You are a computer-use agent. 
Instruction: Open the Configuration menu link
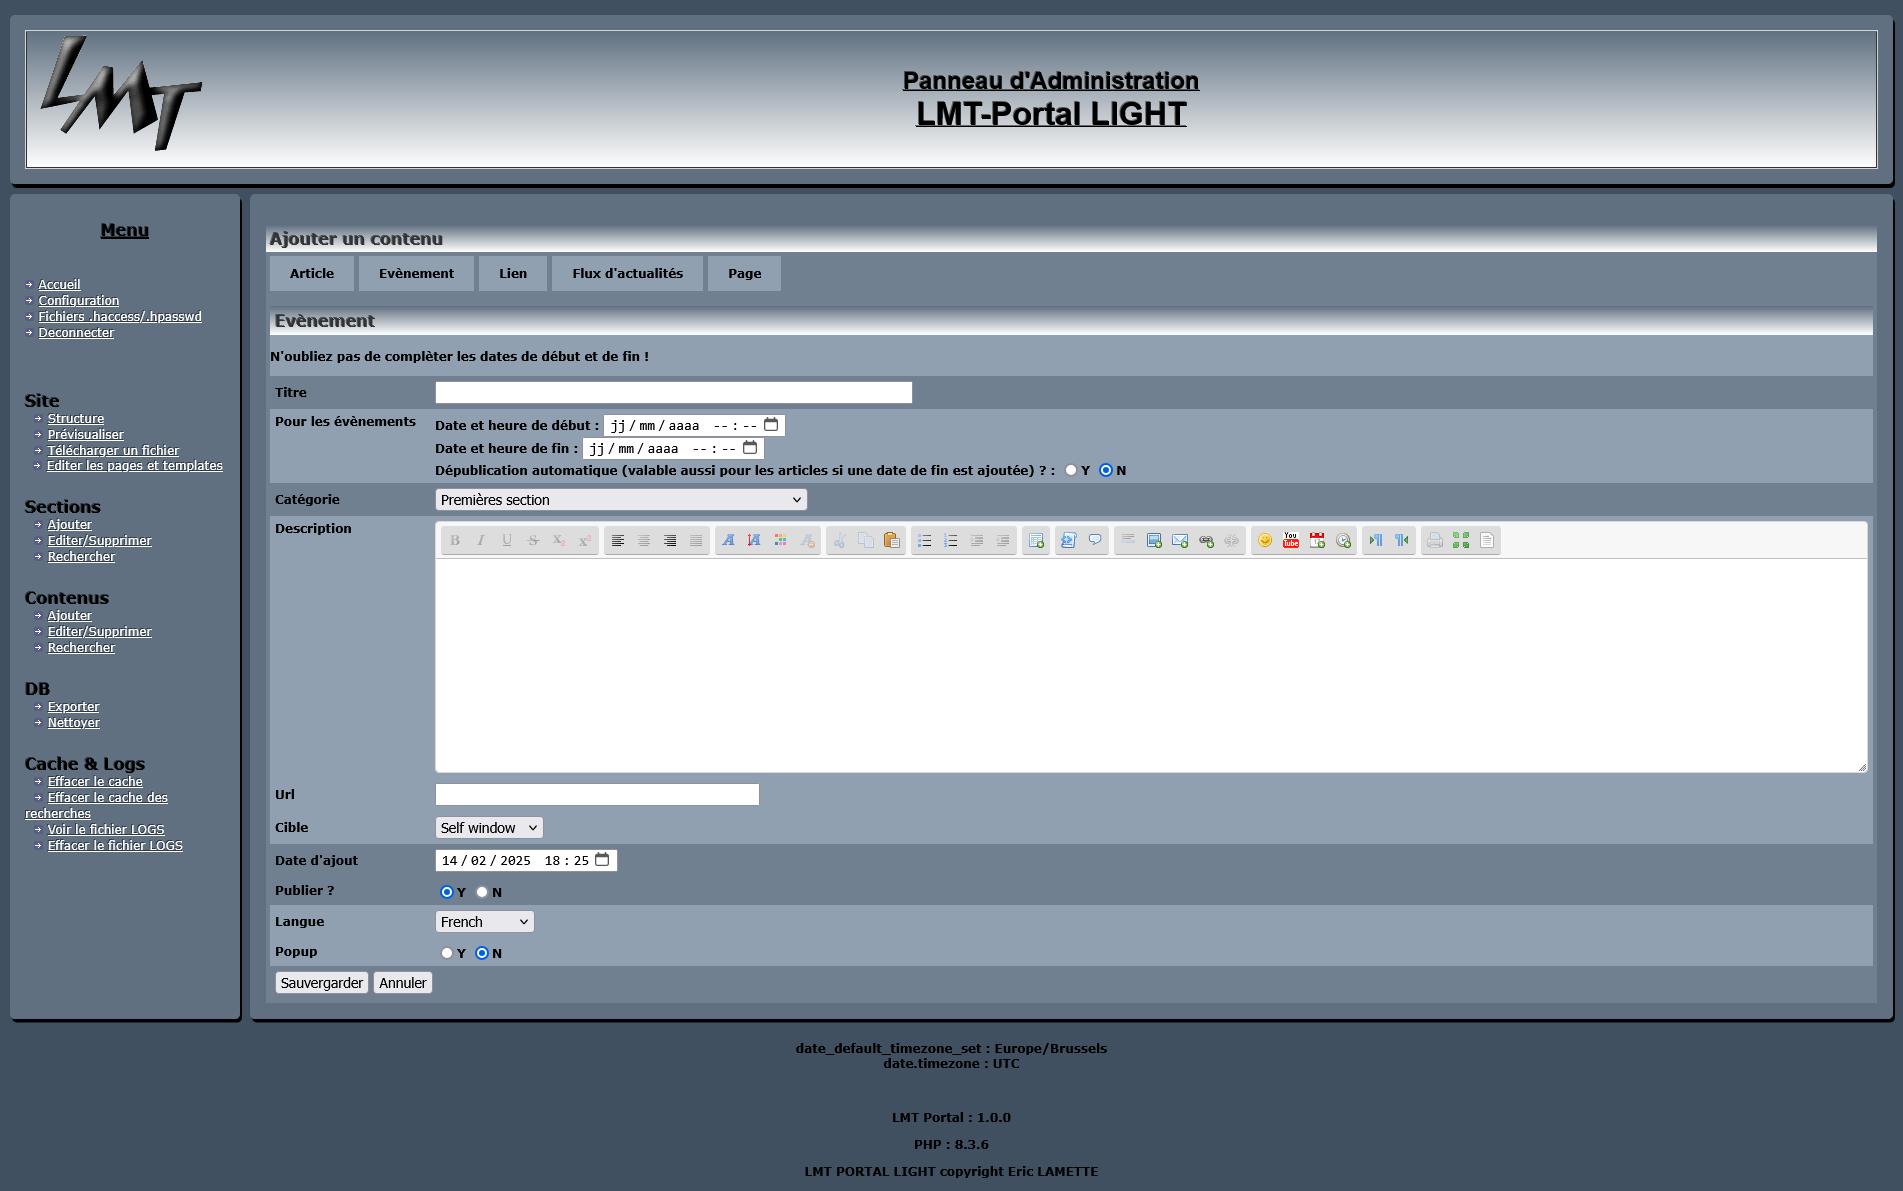[79, 301]
